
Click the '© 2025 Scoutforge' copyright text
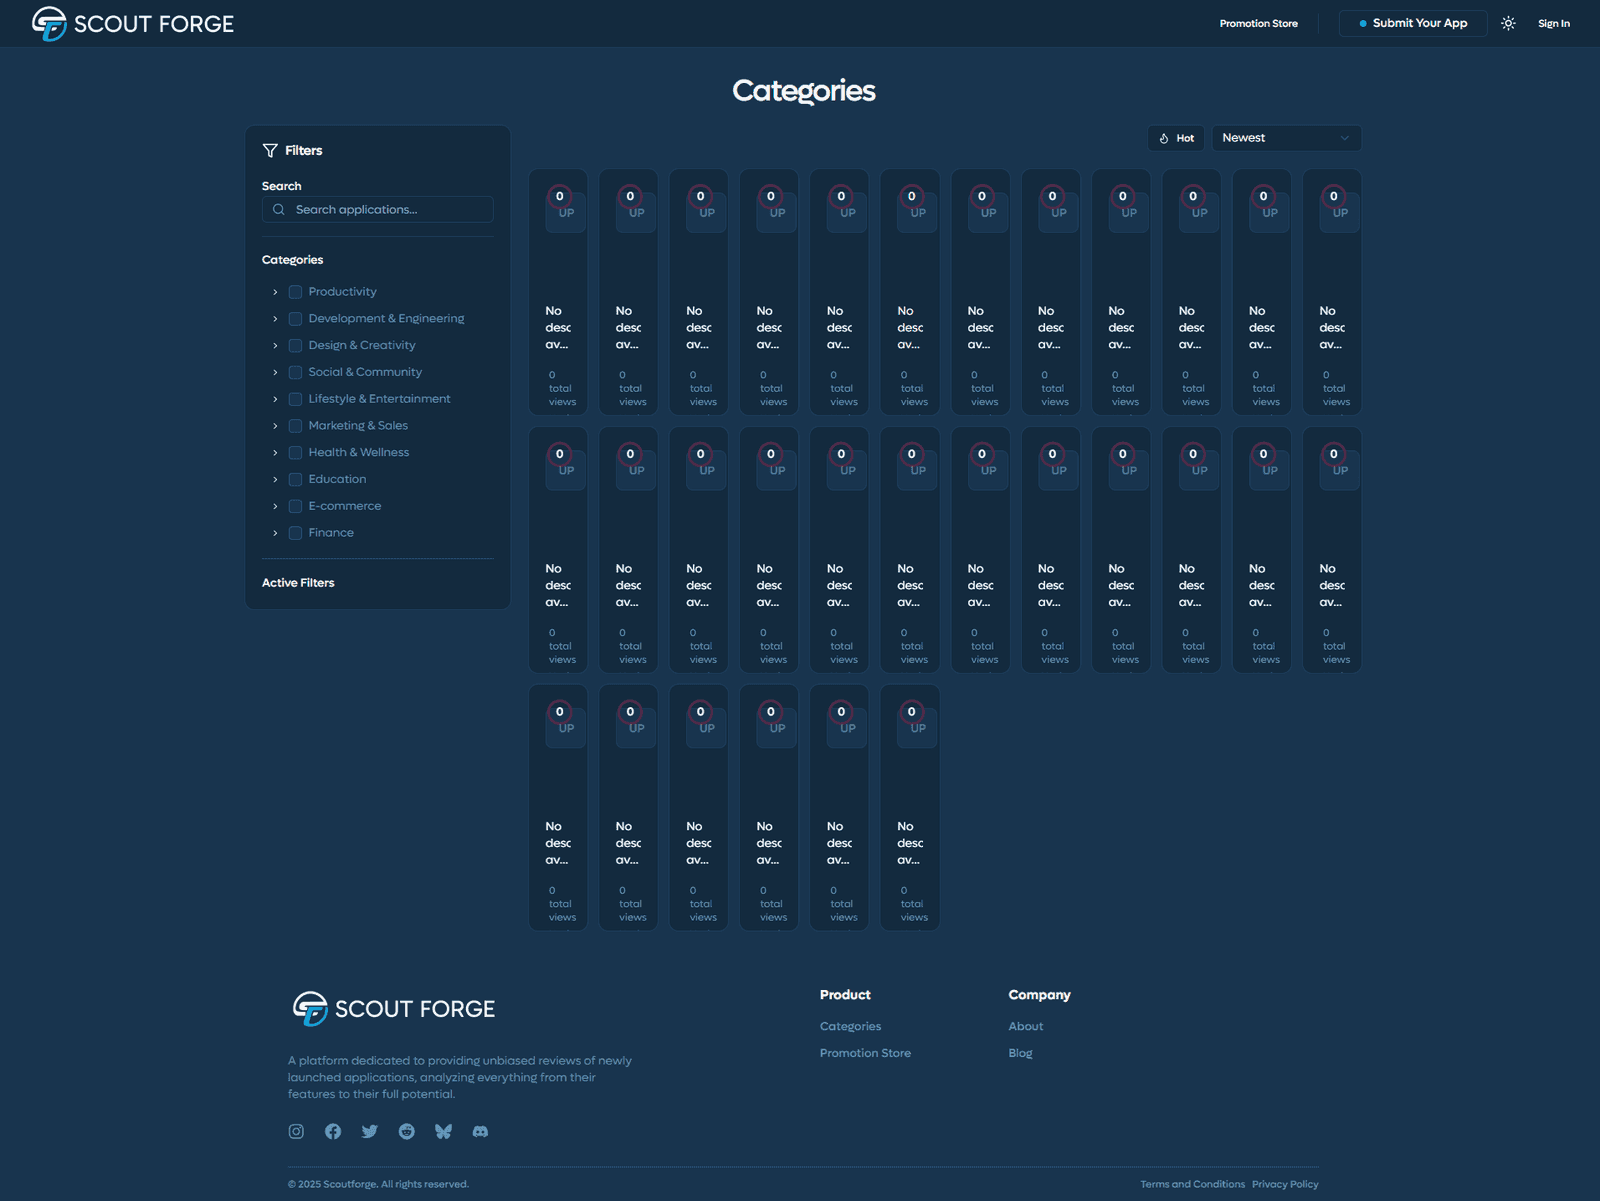(x=378, y=1184)
